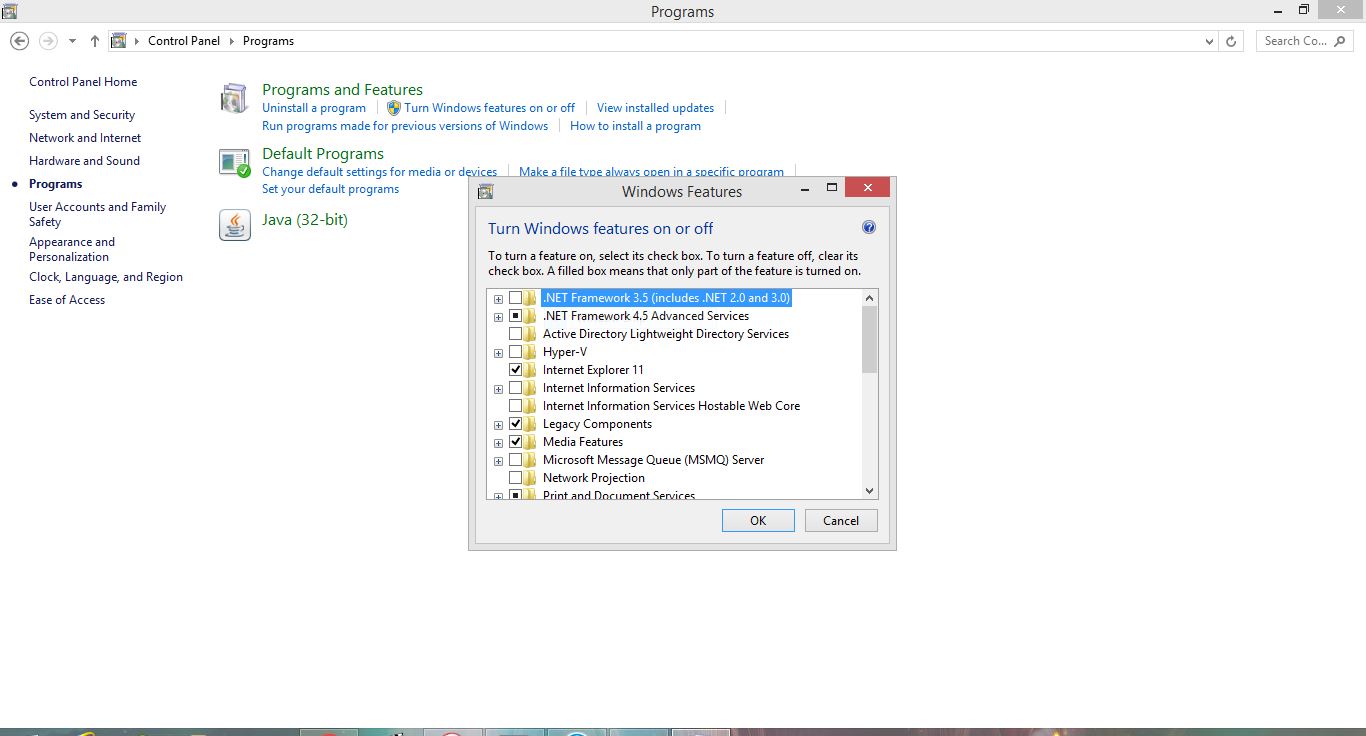1366x736 pixels.
Task: Click the folder icon beside Hyper-V
Action: click(530, 352)
